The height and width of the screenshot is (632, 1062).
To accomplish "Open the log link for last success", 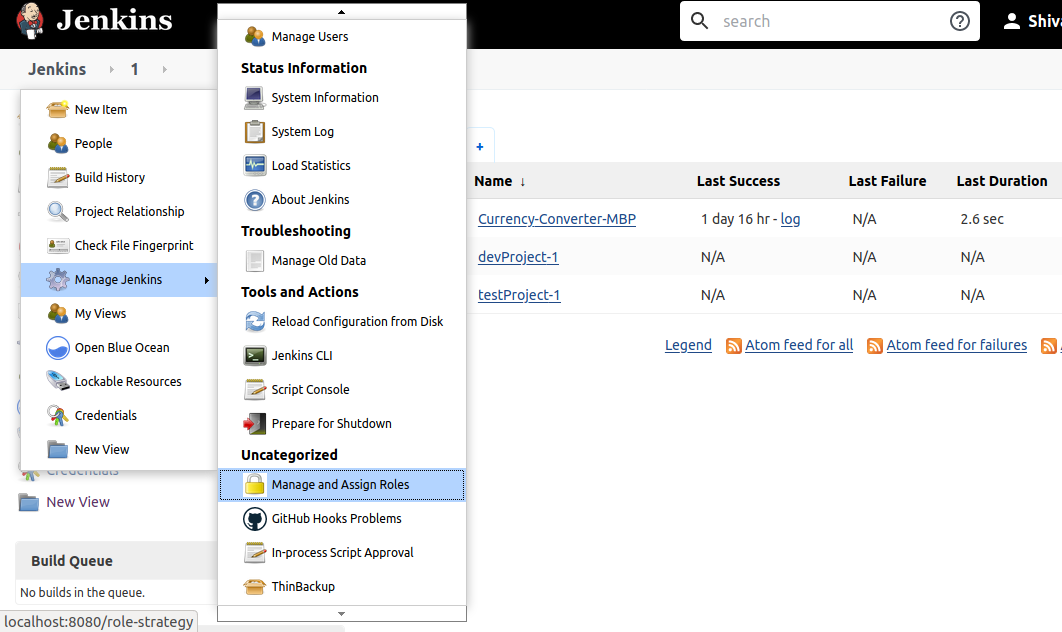I will [x=790, y=219].
